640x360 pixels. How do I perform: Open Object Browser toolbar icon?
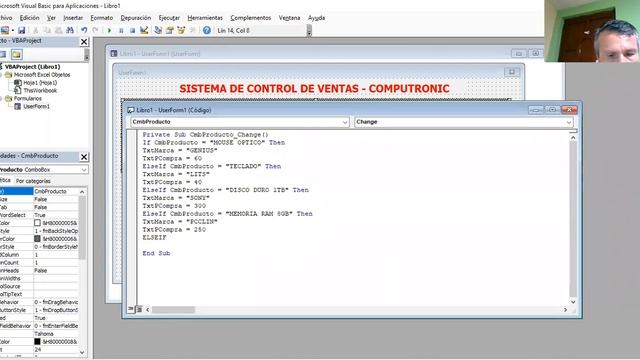click(181, 30)
